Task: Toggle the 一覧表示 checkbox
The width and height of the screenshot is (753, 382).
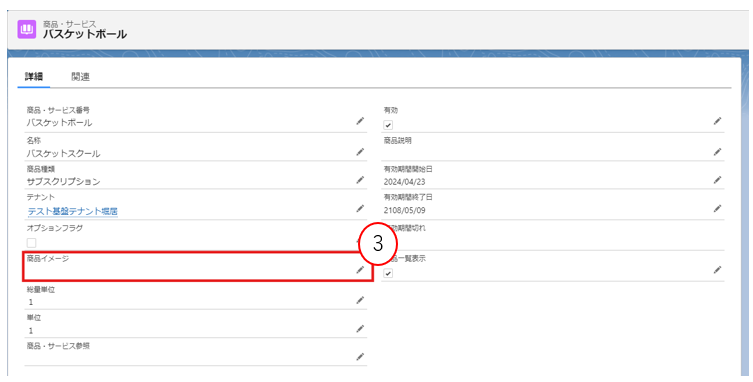Action: (x=388, y=273)
